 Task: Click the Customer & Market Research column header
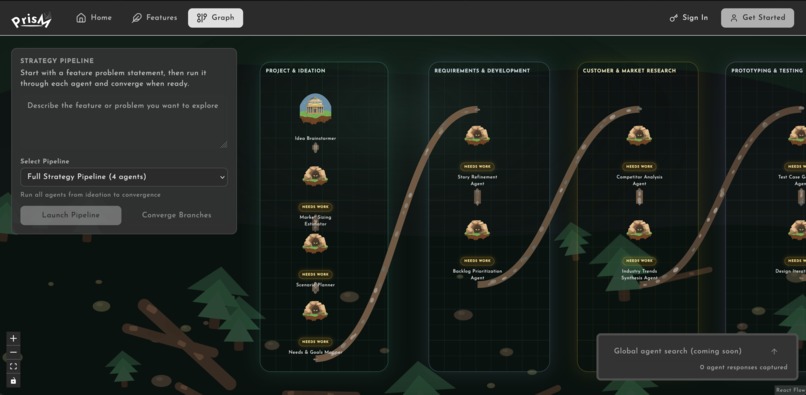[x=629, y=70]
